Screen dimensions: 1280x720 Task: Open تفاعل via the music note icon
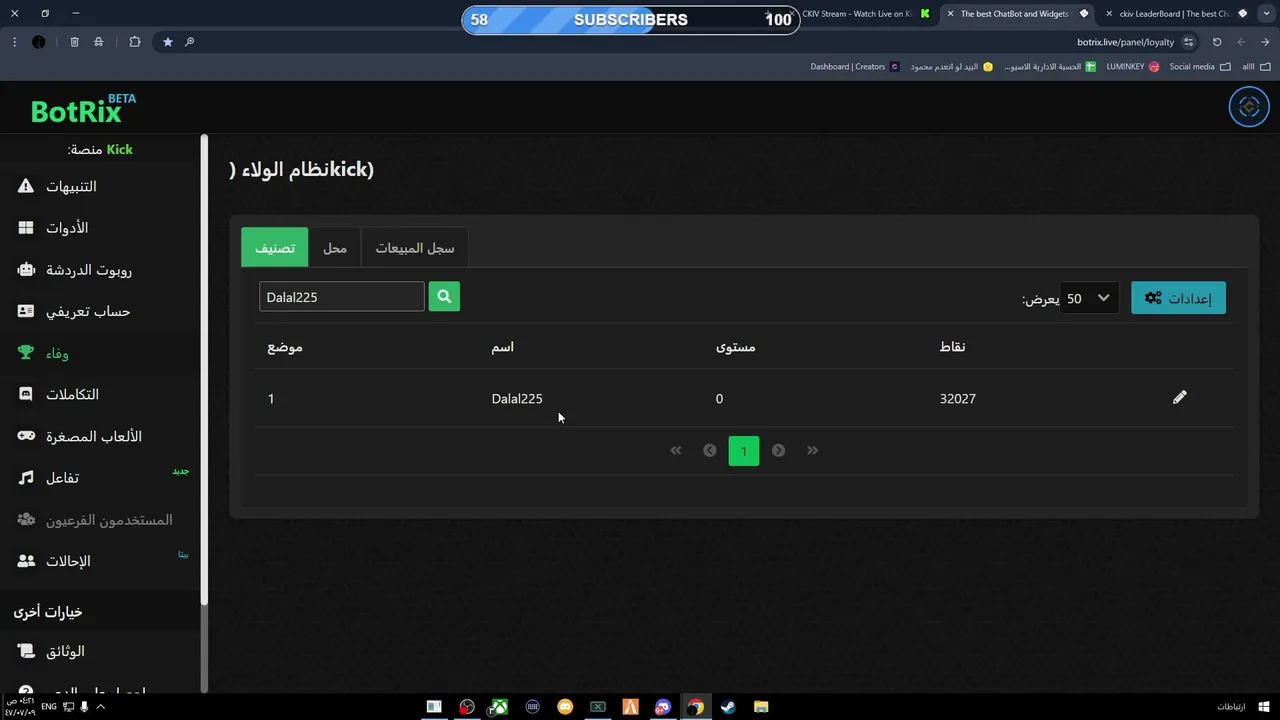click(26, 478)
